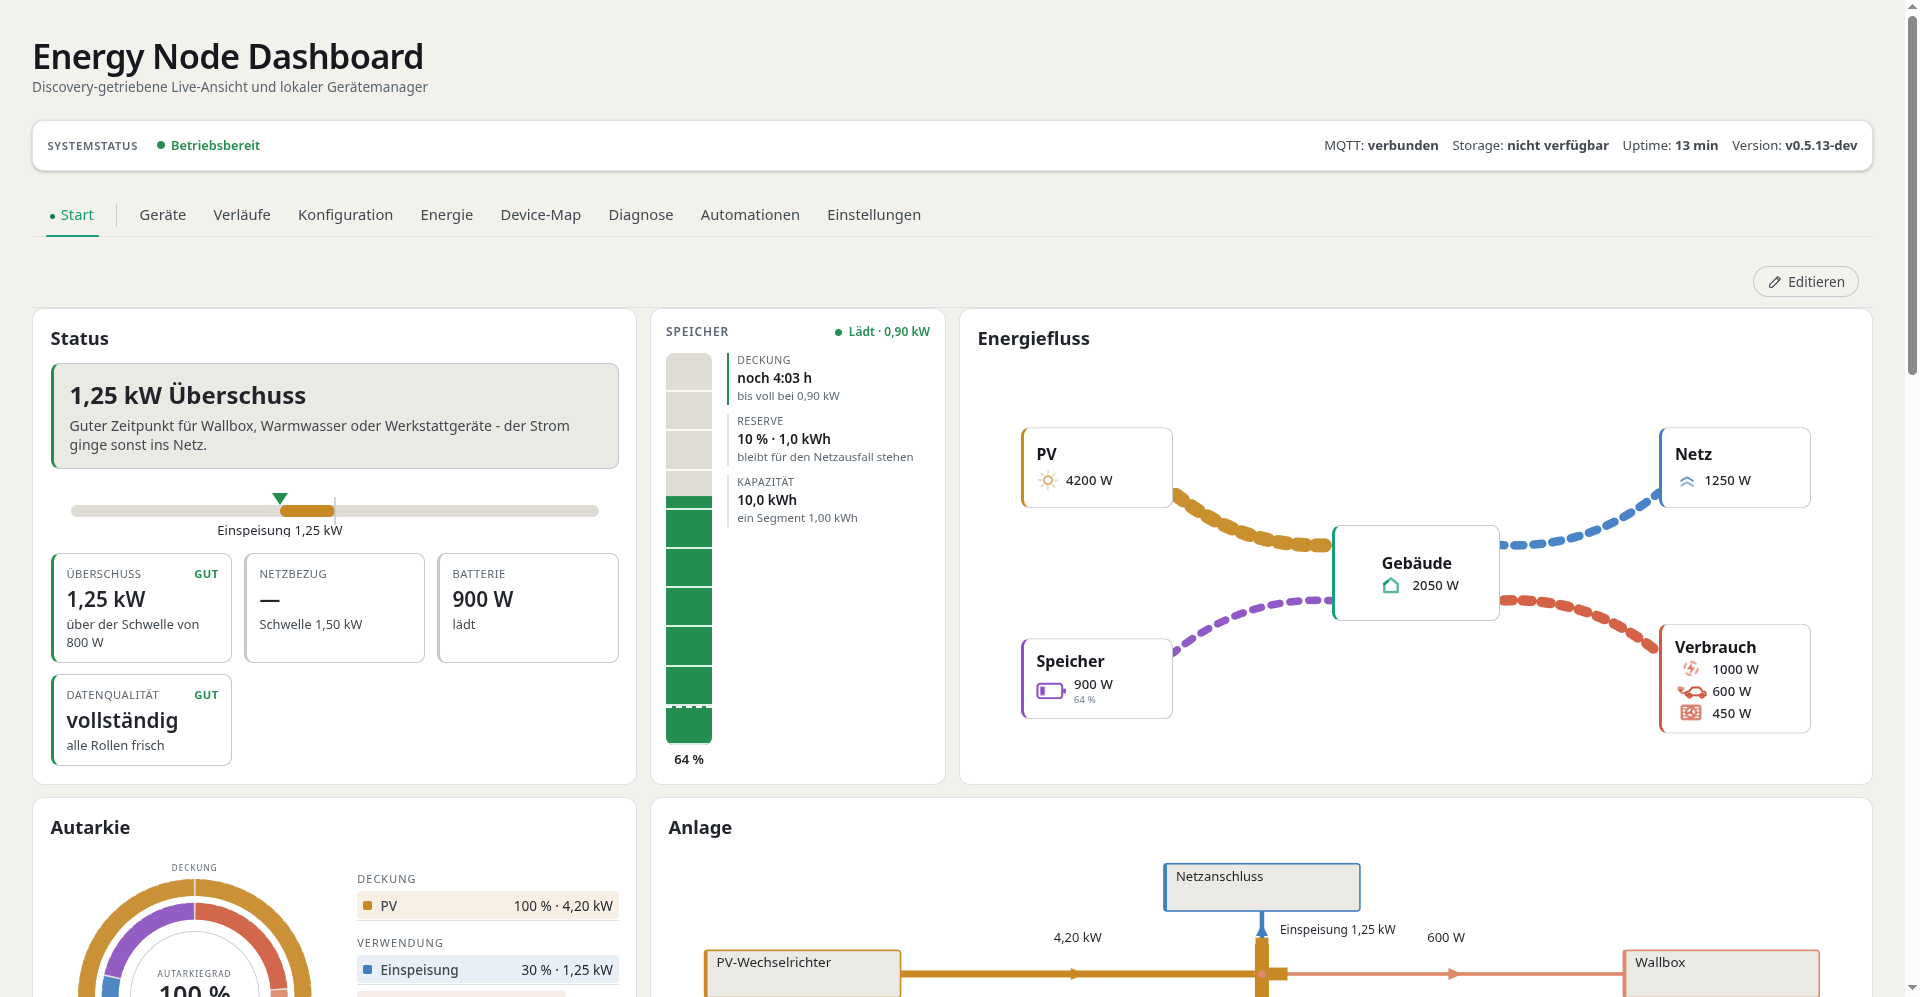This screenshot has width=1920, height=997.
Task: Click the 'Storage: nicht verfügbar' status text
Action: (1530, 146)
